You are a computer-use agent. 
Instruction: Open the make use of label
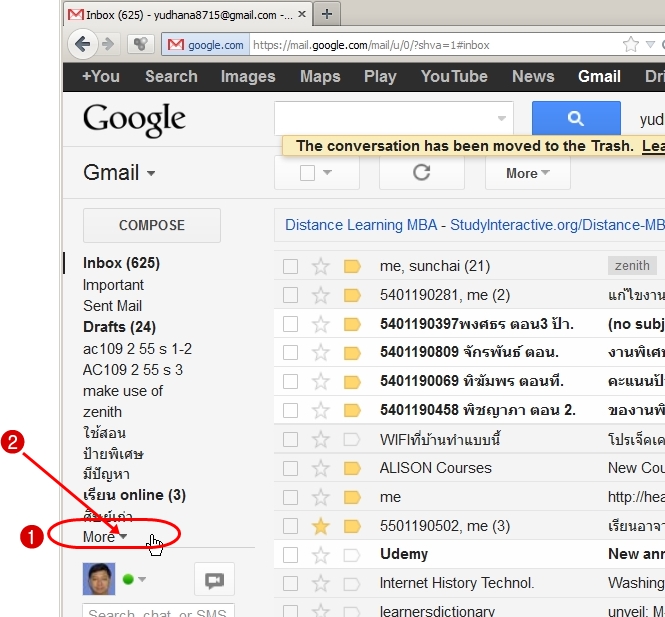pos(123,391)
